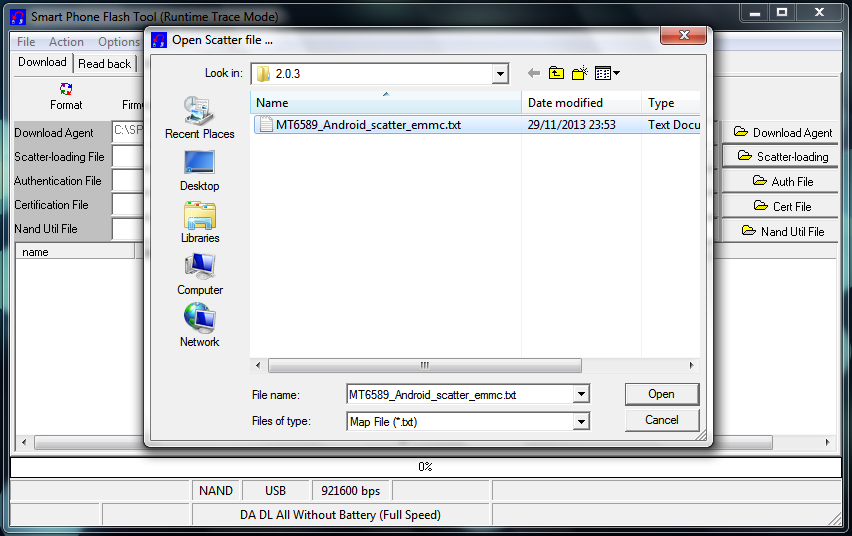
Task: Sort by Date modified column header
Action: 581,103
